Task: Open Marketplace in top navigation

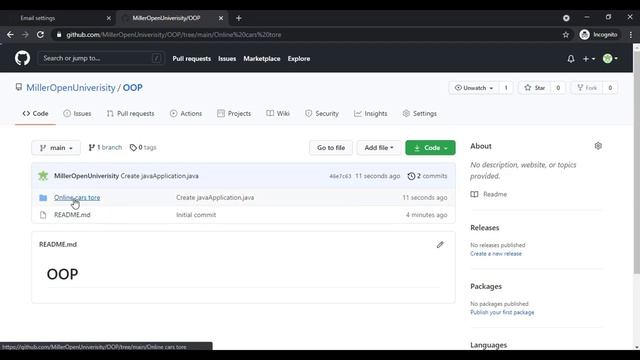Action: tap(262, 59)
